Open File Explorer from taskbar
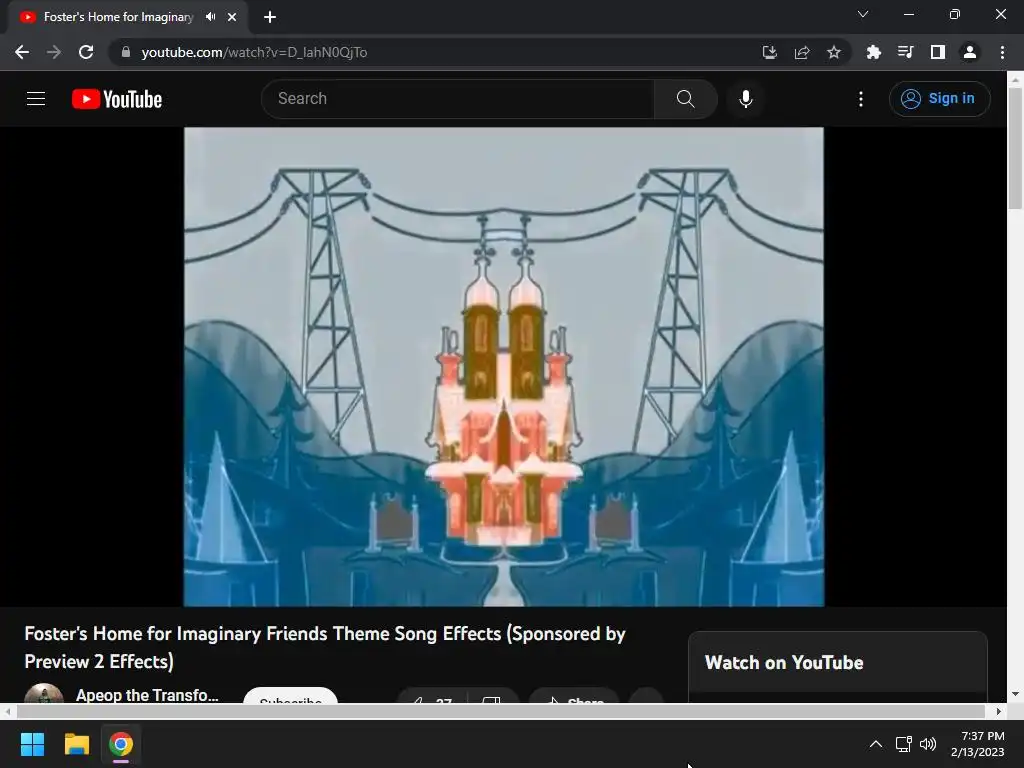Image resolution: width=1024 pixels, height=768 pixels. click(x=76, y=744)
